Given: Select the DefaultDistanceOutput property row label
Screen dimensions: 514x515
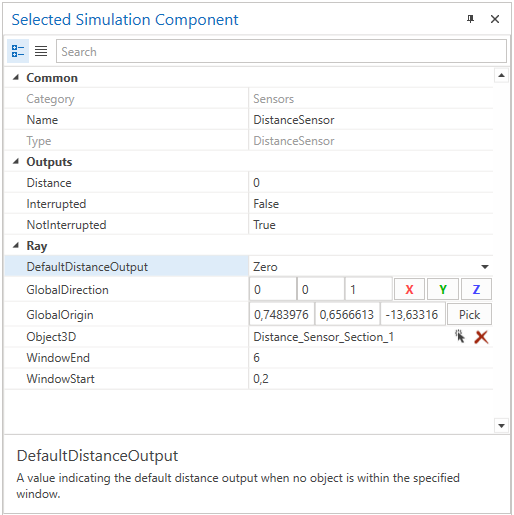Looking at the screenshot, I should 87,267.
